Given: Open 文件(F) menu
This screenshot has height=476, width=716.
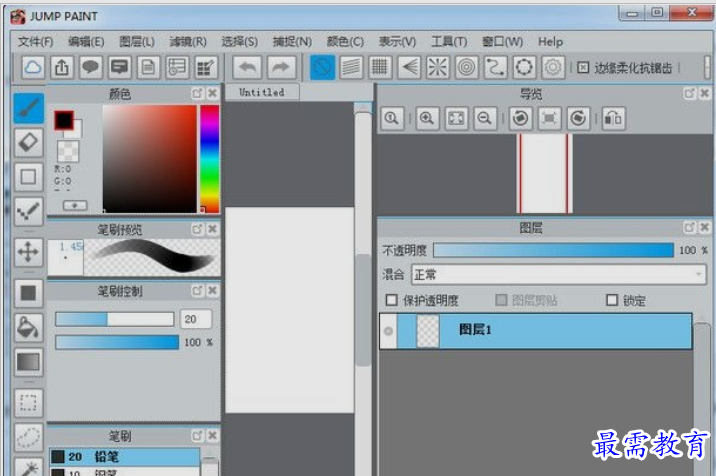Looking at the screenshot, I should (35, 42).
